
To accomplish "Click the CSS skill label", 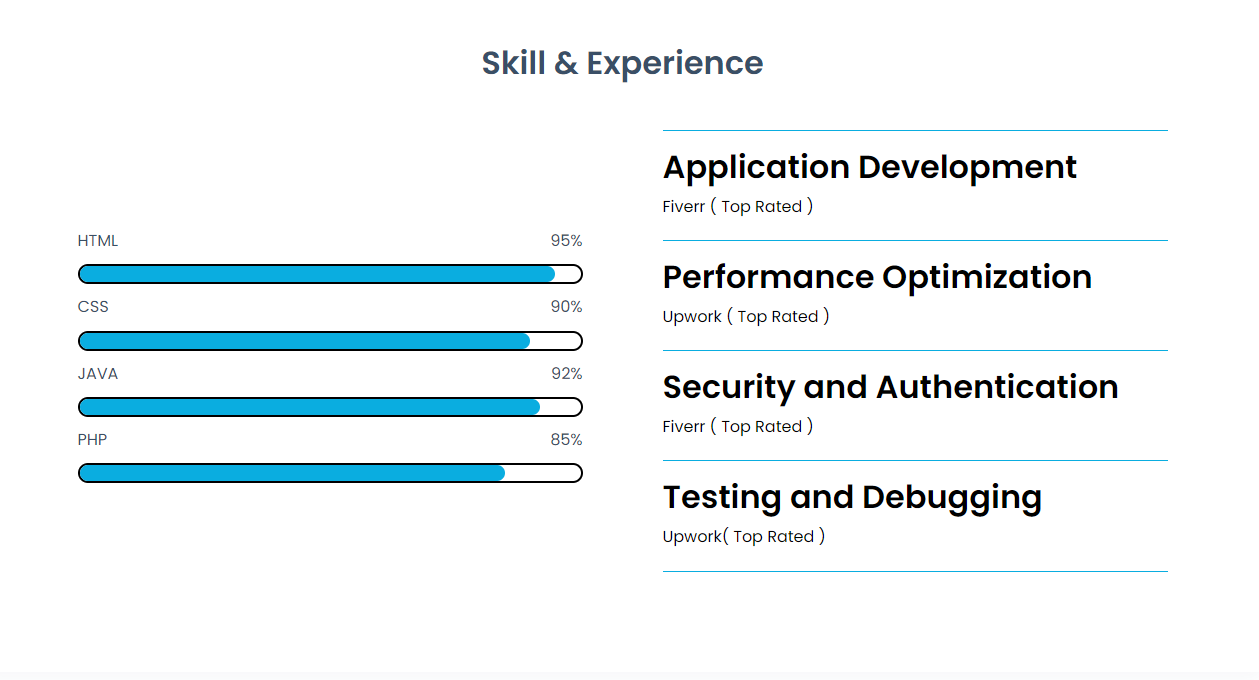I will [x=93, y=307].
